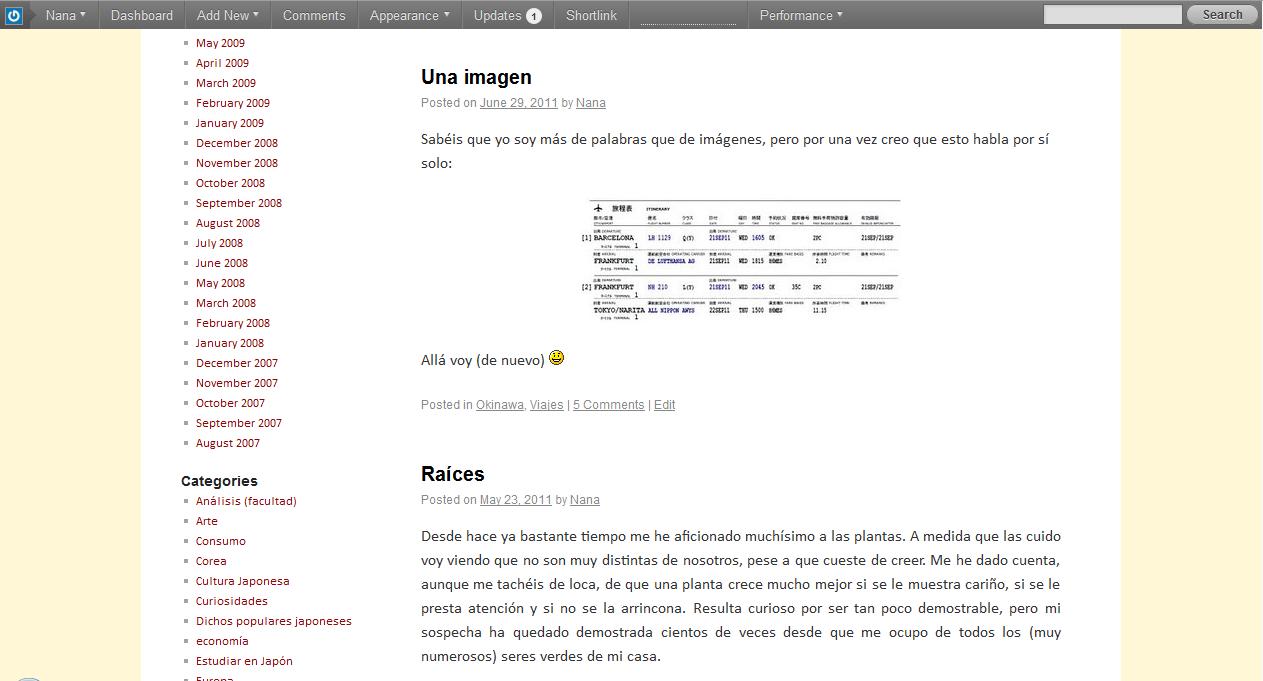The image size is (1263, 681).
Task: Open the Cultura Japonesa category
Action: point(243,581)
